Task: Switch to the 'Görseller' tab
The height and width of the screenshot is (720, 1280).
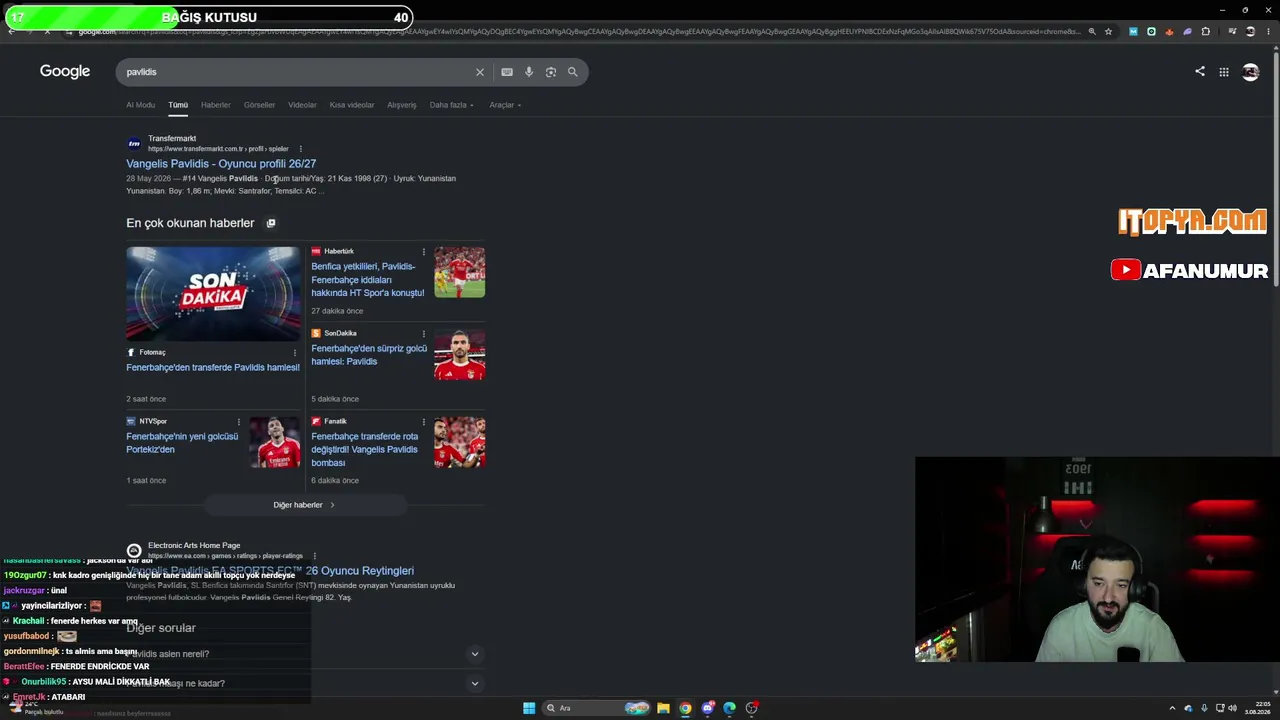Action: pyautogui.click(x=259, y=105)
